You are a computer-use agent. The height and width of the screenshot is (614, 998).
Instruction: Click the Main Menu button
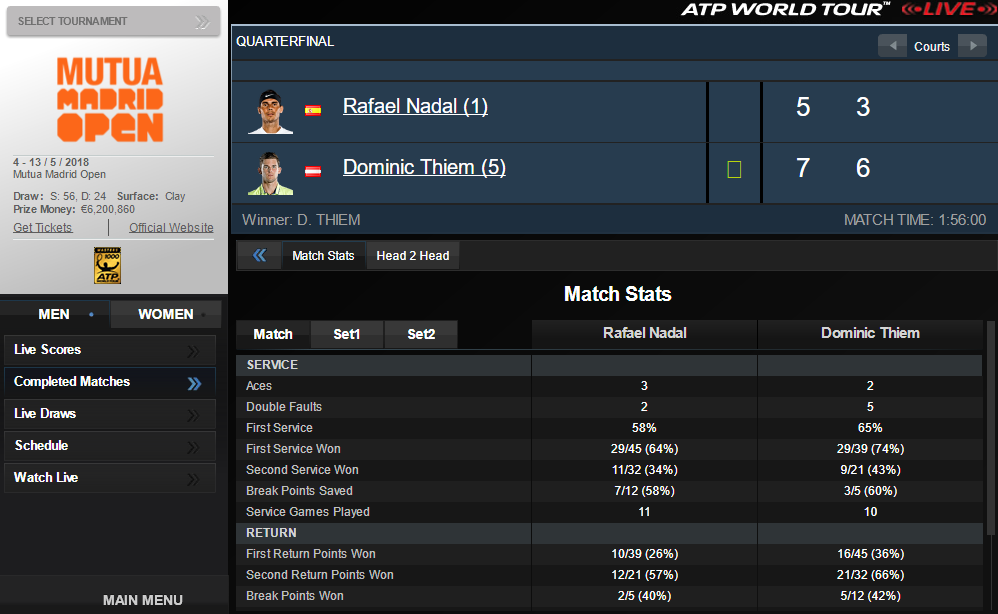(x=142, y=600)
